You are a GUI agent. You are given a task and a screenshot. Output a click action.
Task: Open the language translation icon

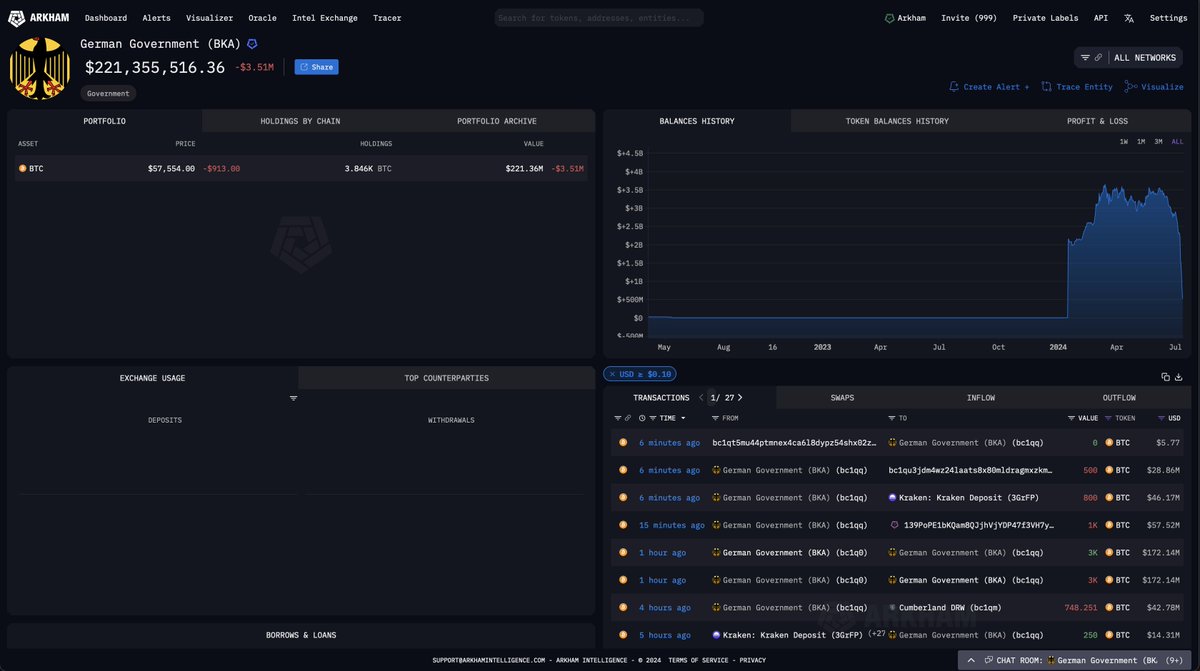(1129, 18)
